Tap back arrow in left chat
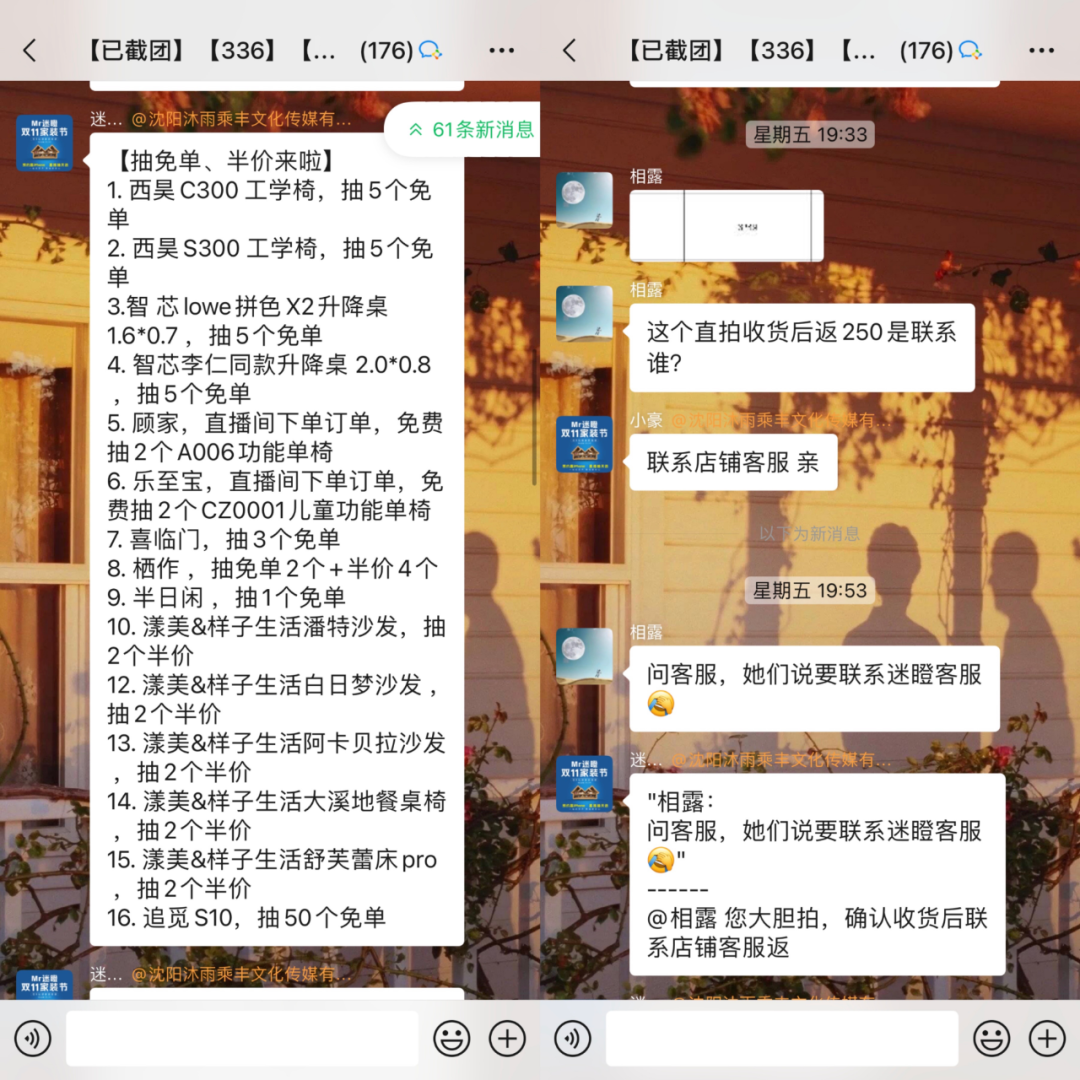 (x=30, y=50)
